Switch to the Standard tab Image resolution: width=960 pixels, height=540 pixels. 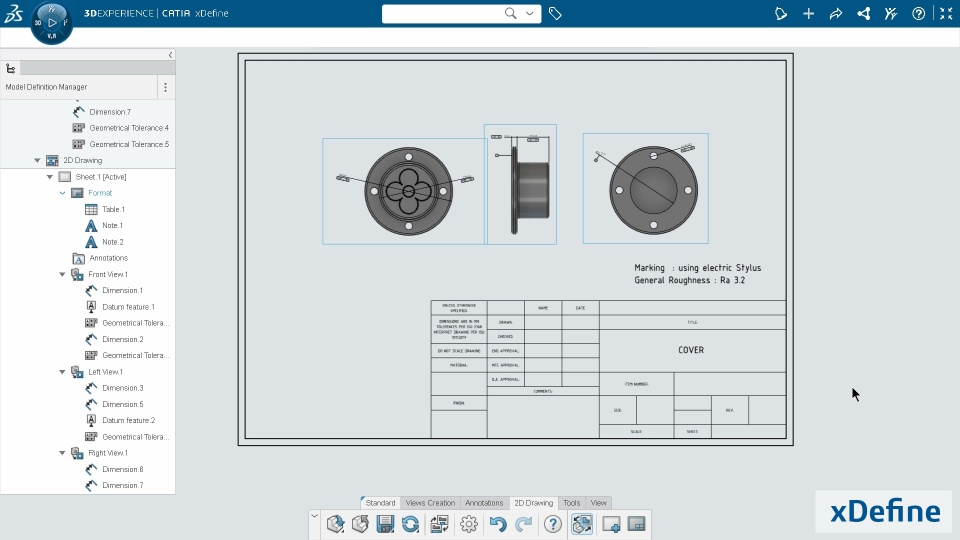click(x=380, y=503)
